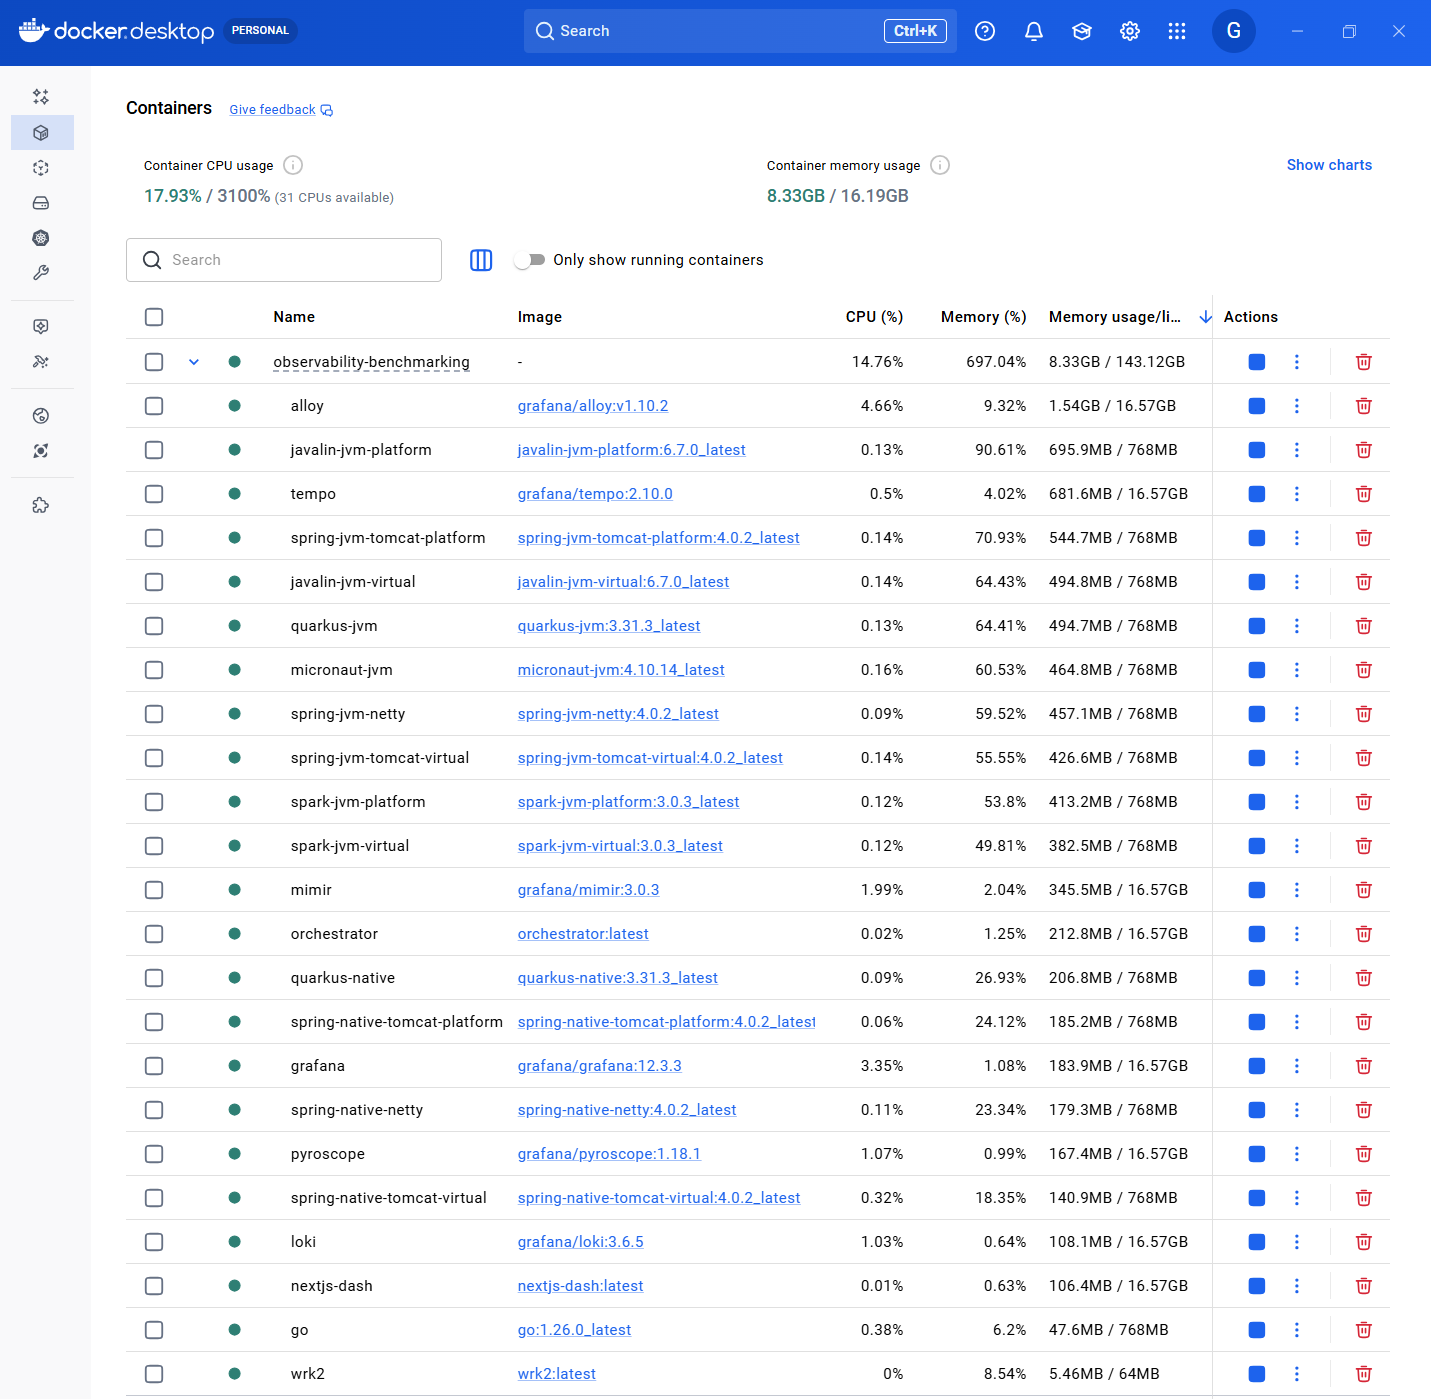Viewport: 1431px width, 1399px height.
Task: Check the select-all containers checkbox
Action: pos(154,317)
